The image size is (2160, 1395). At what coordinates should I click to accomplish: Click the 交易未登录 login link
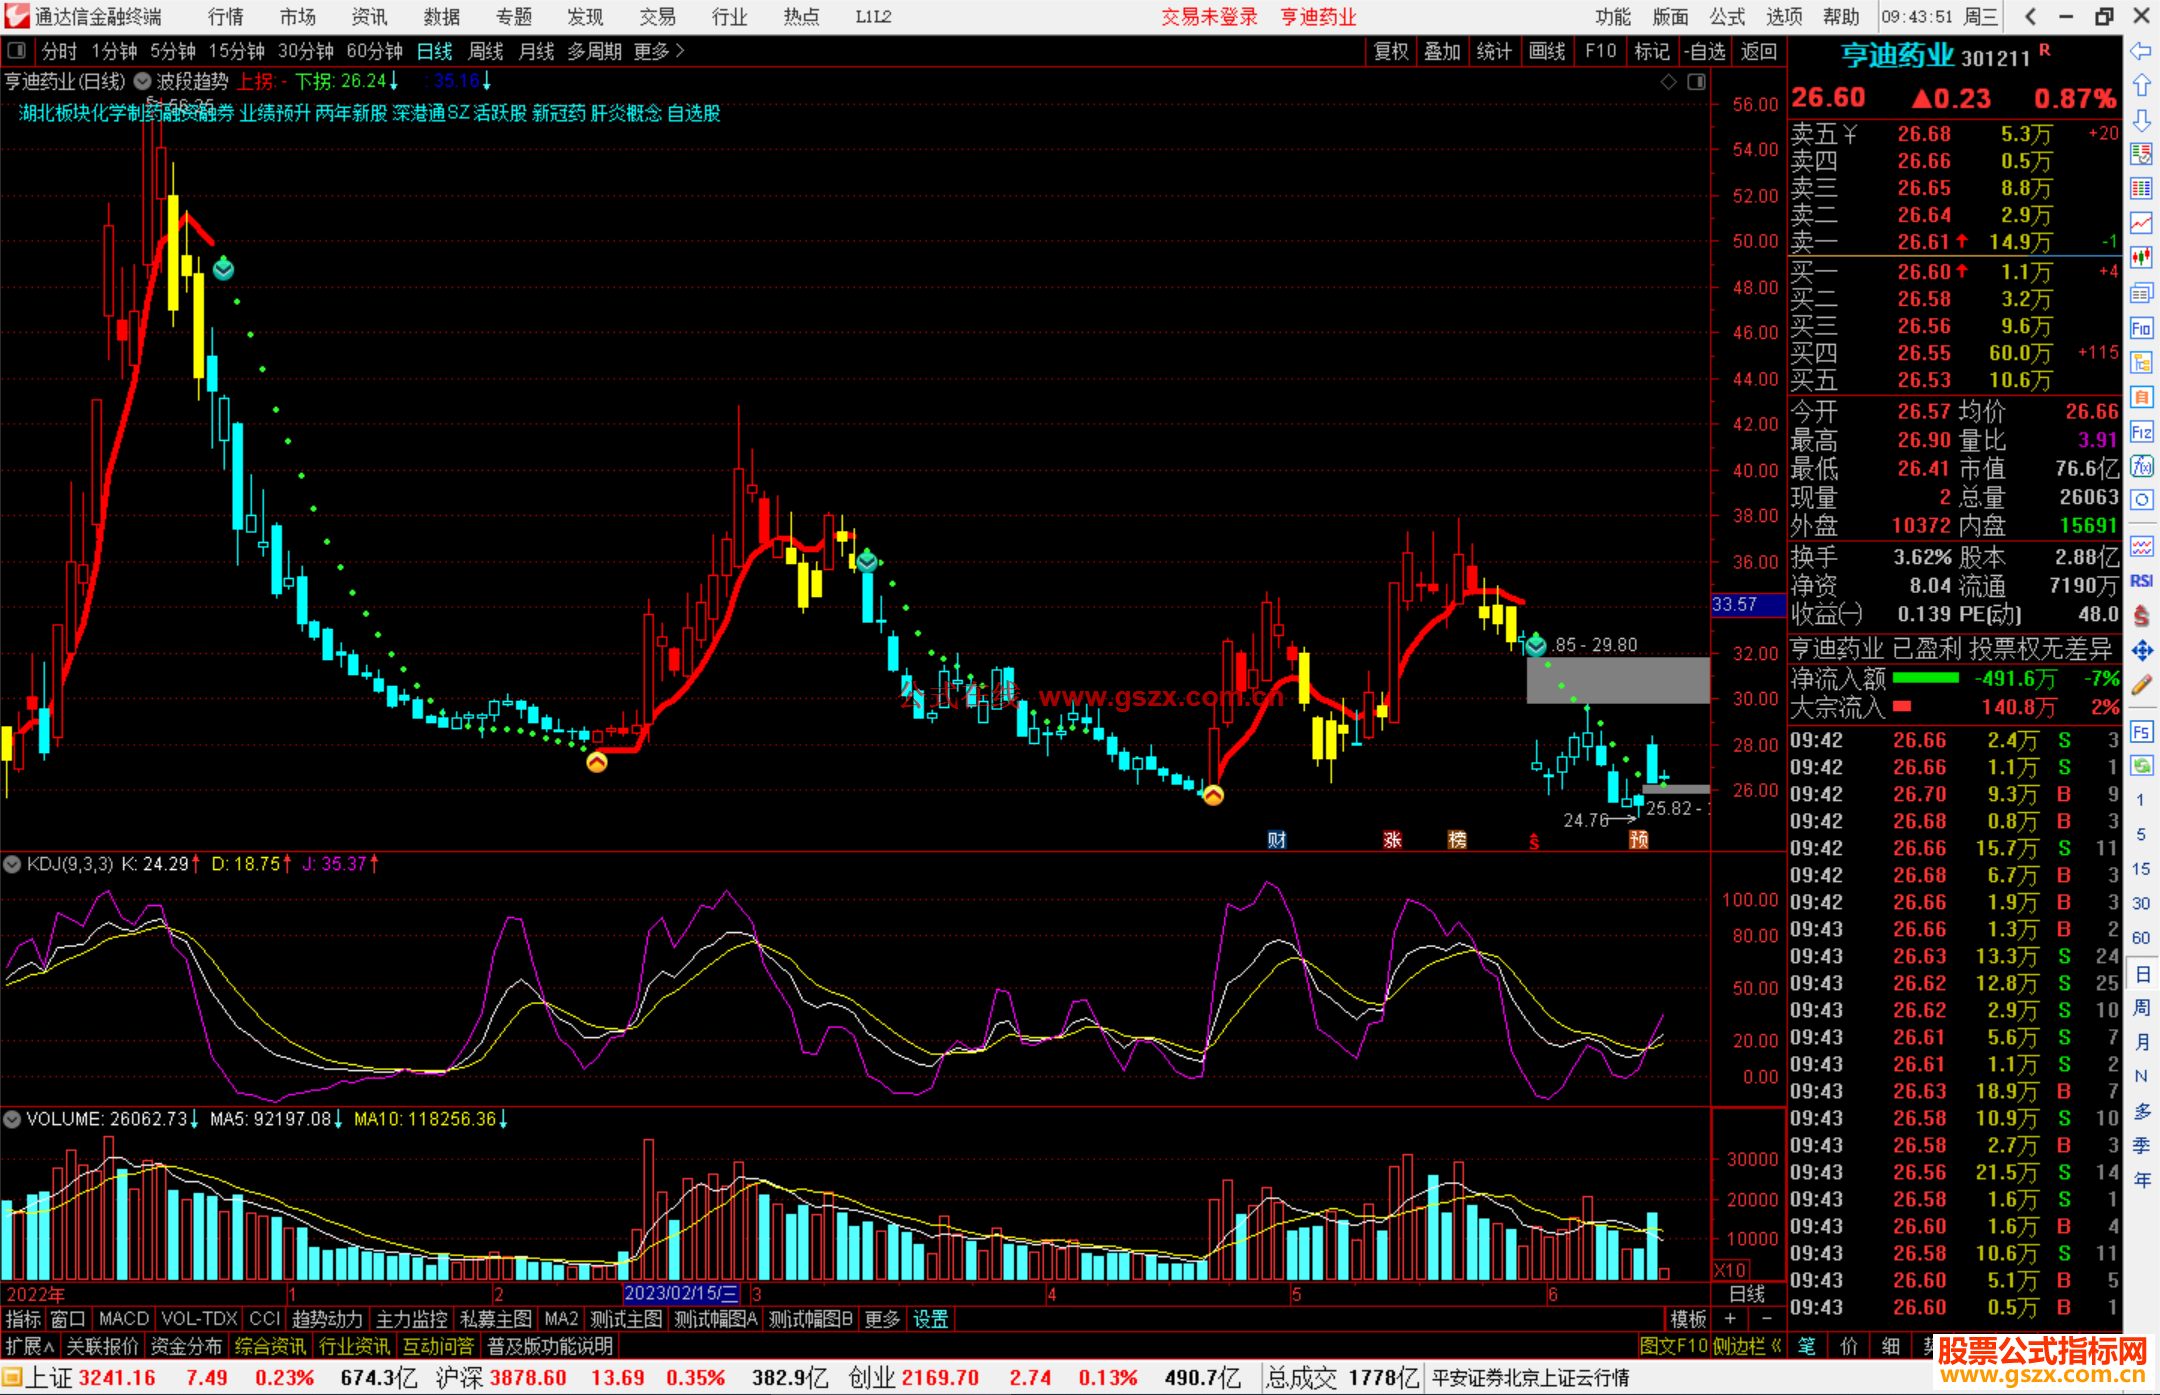tap(1209, 17)
